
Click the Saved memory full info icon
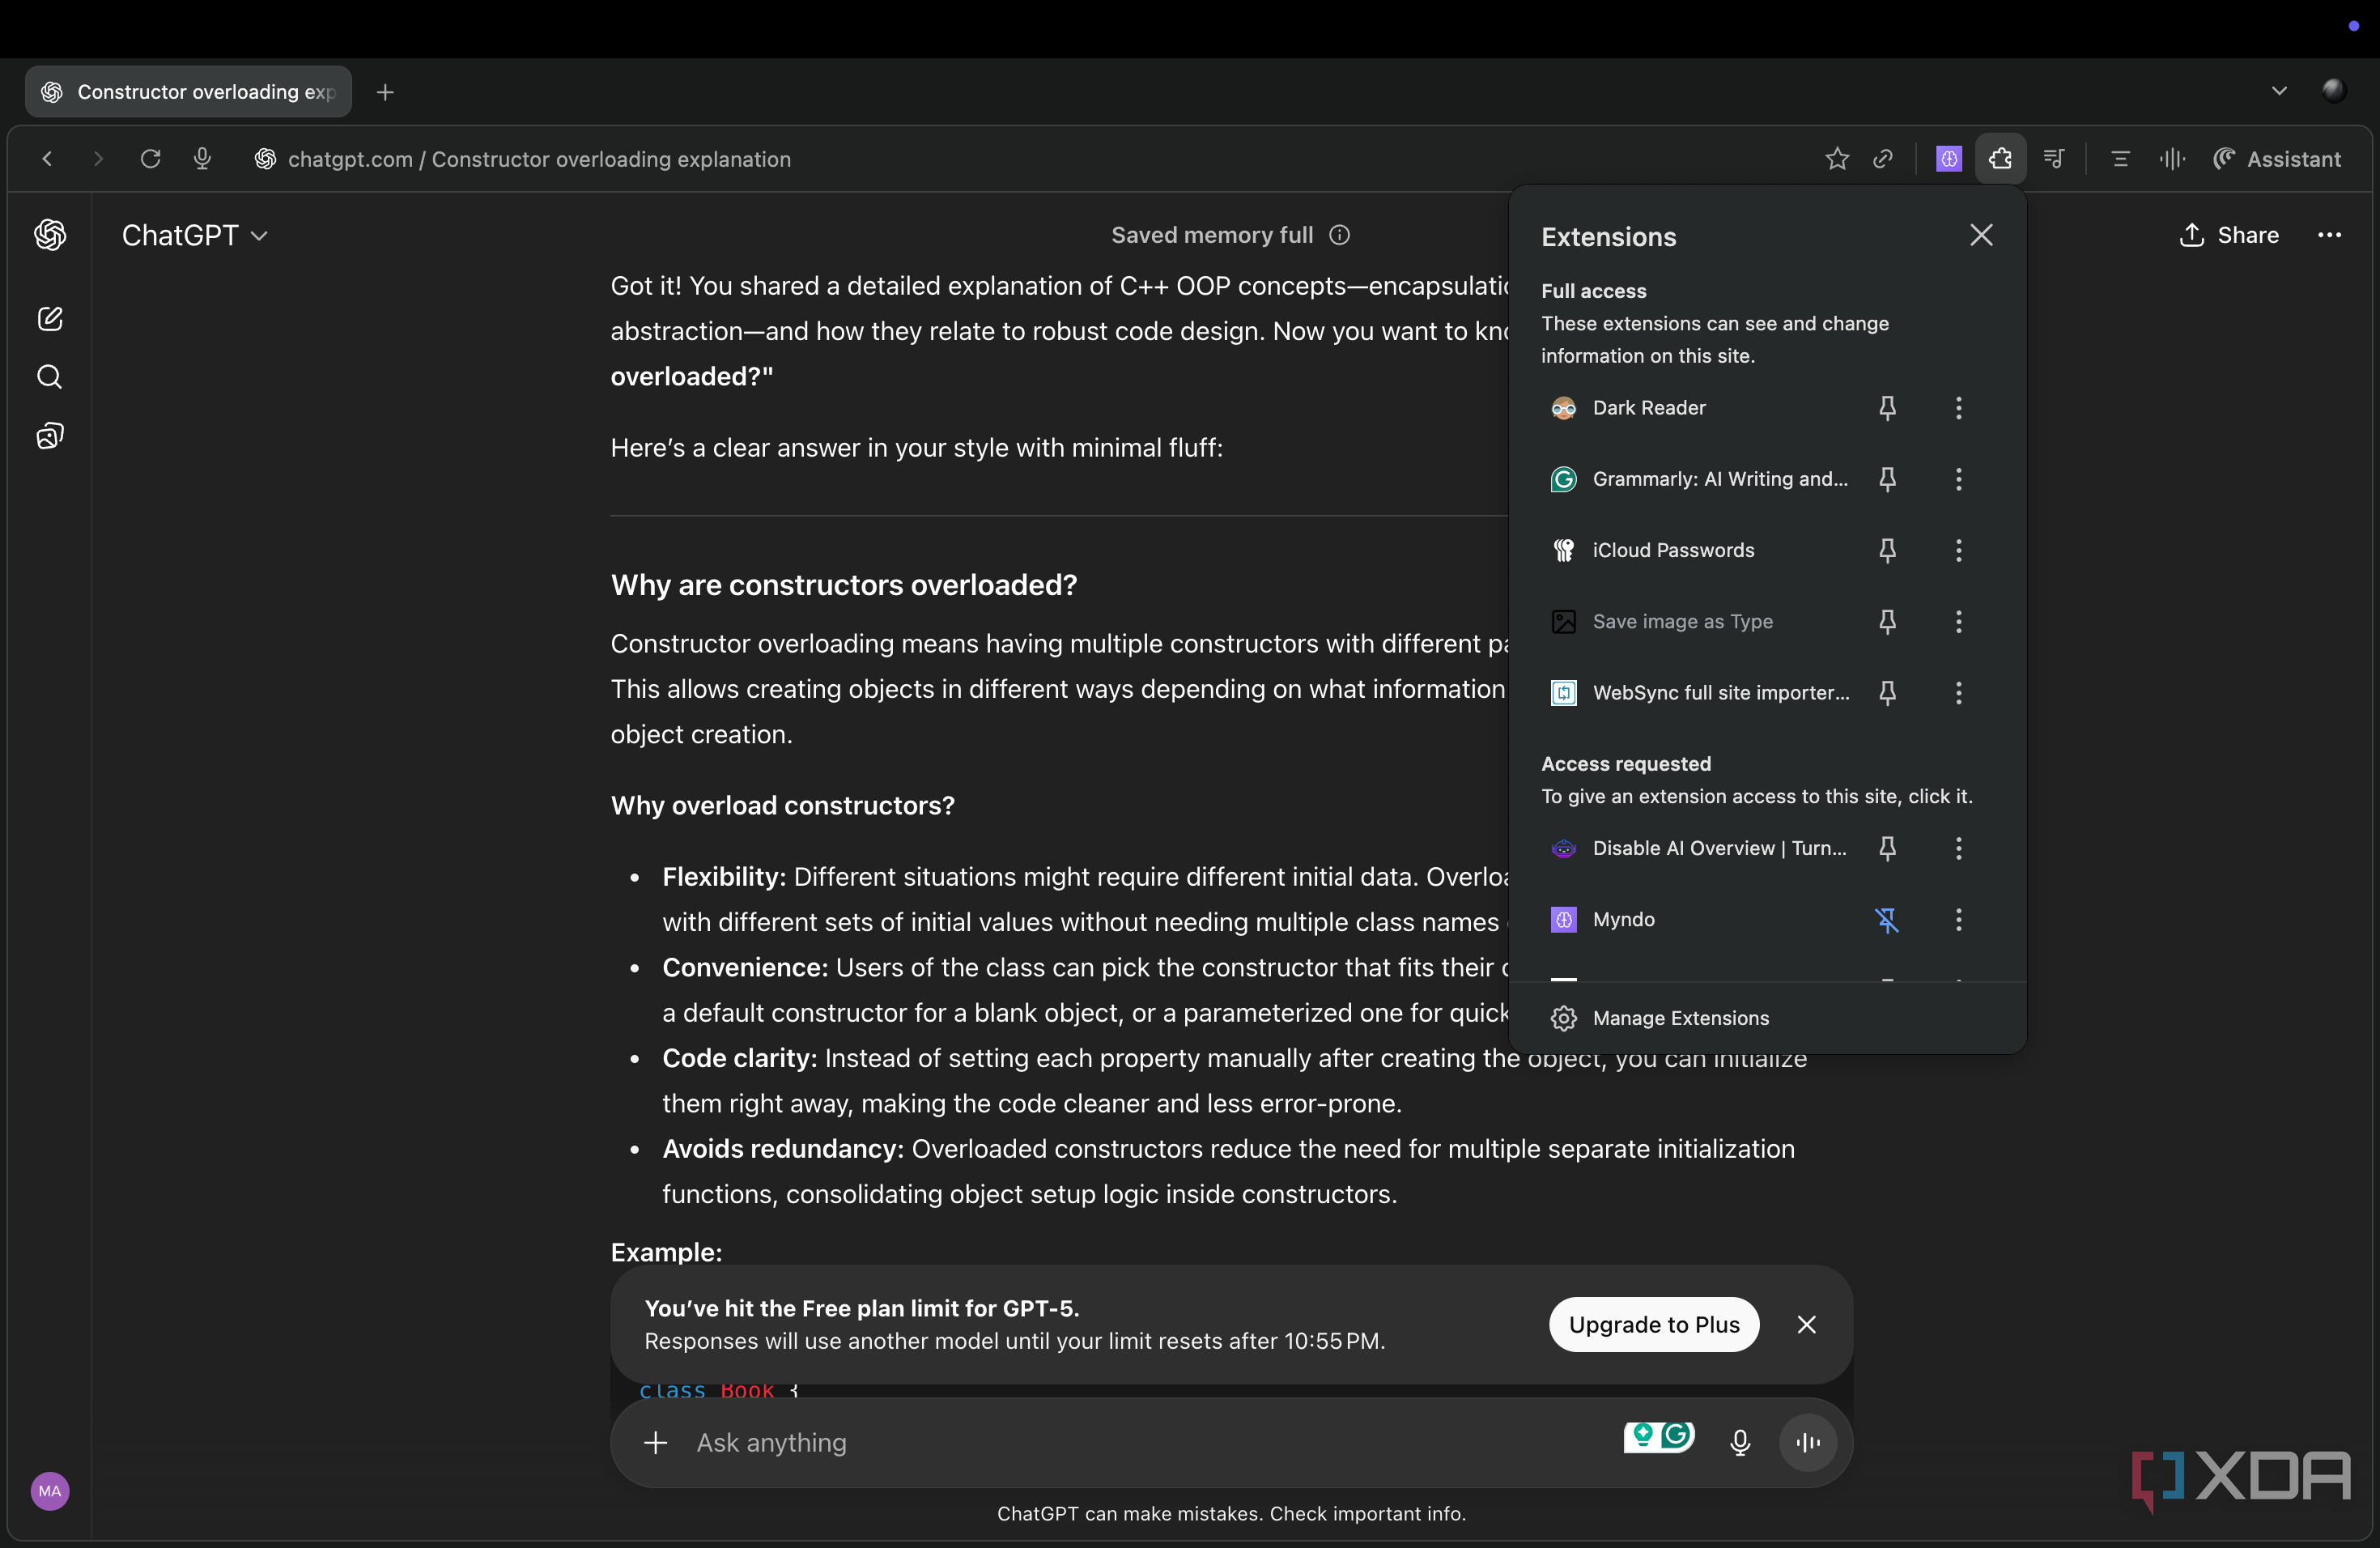click(1339, 235)
